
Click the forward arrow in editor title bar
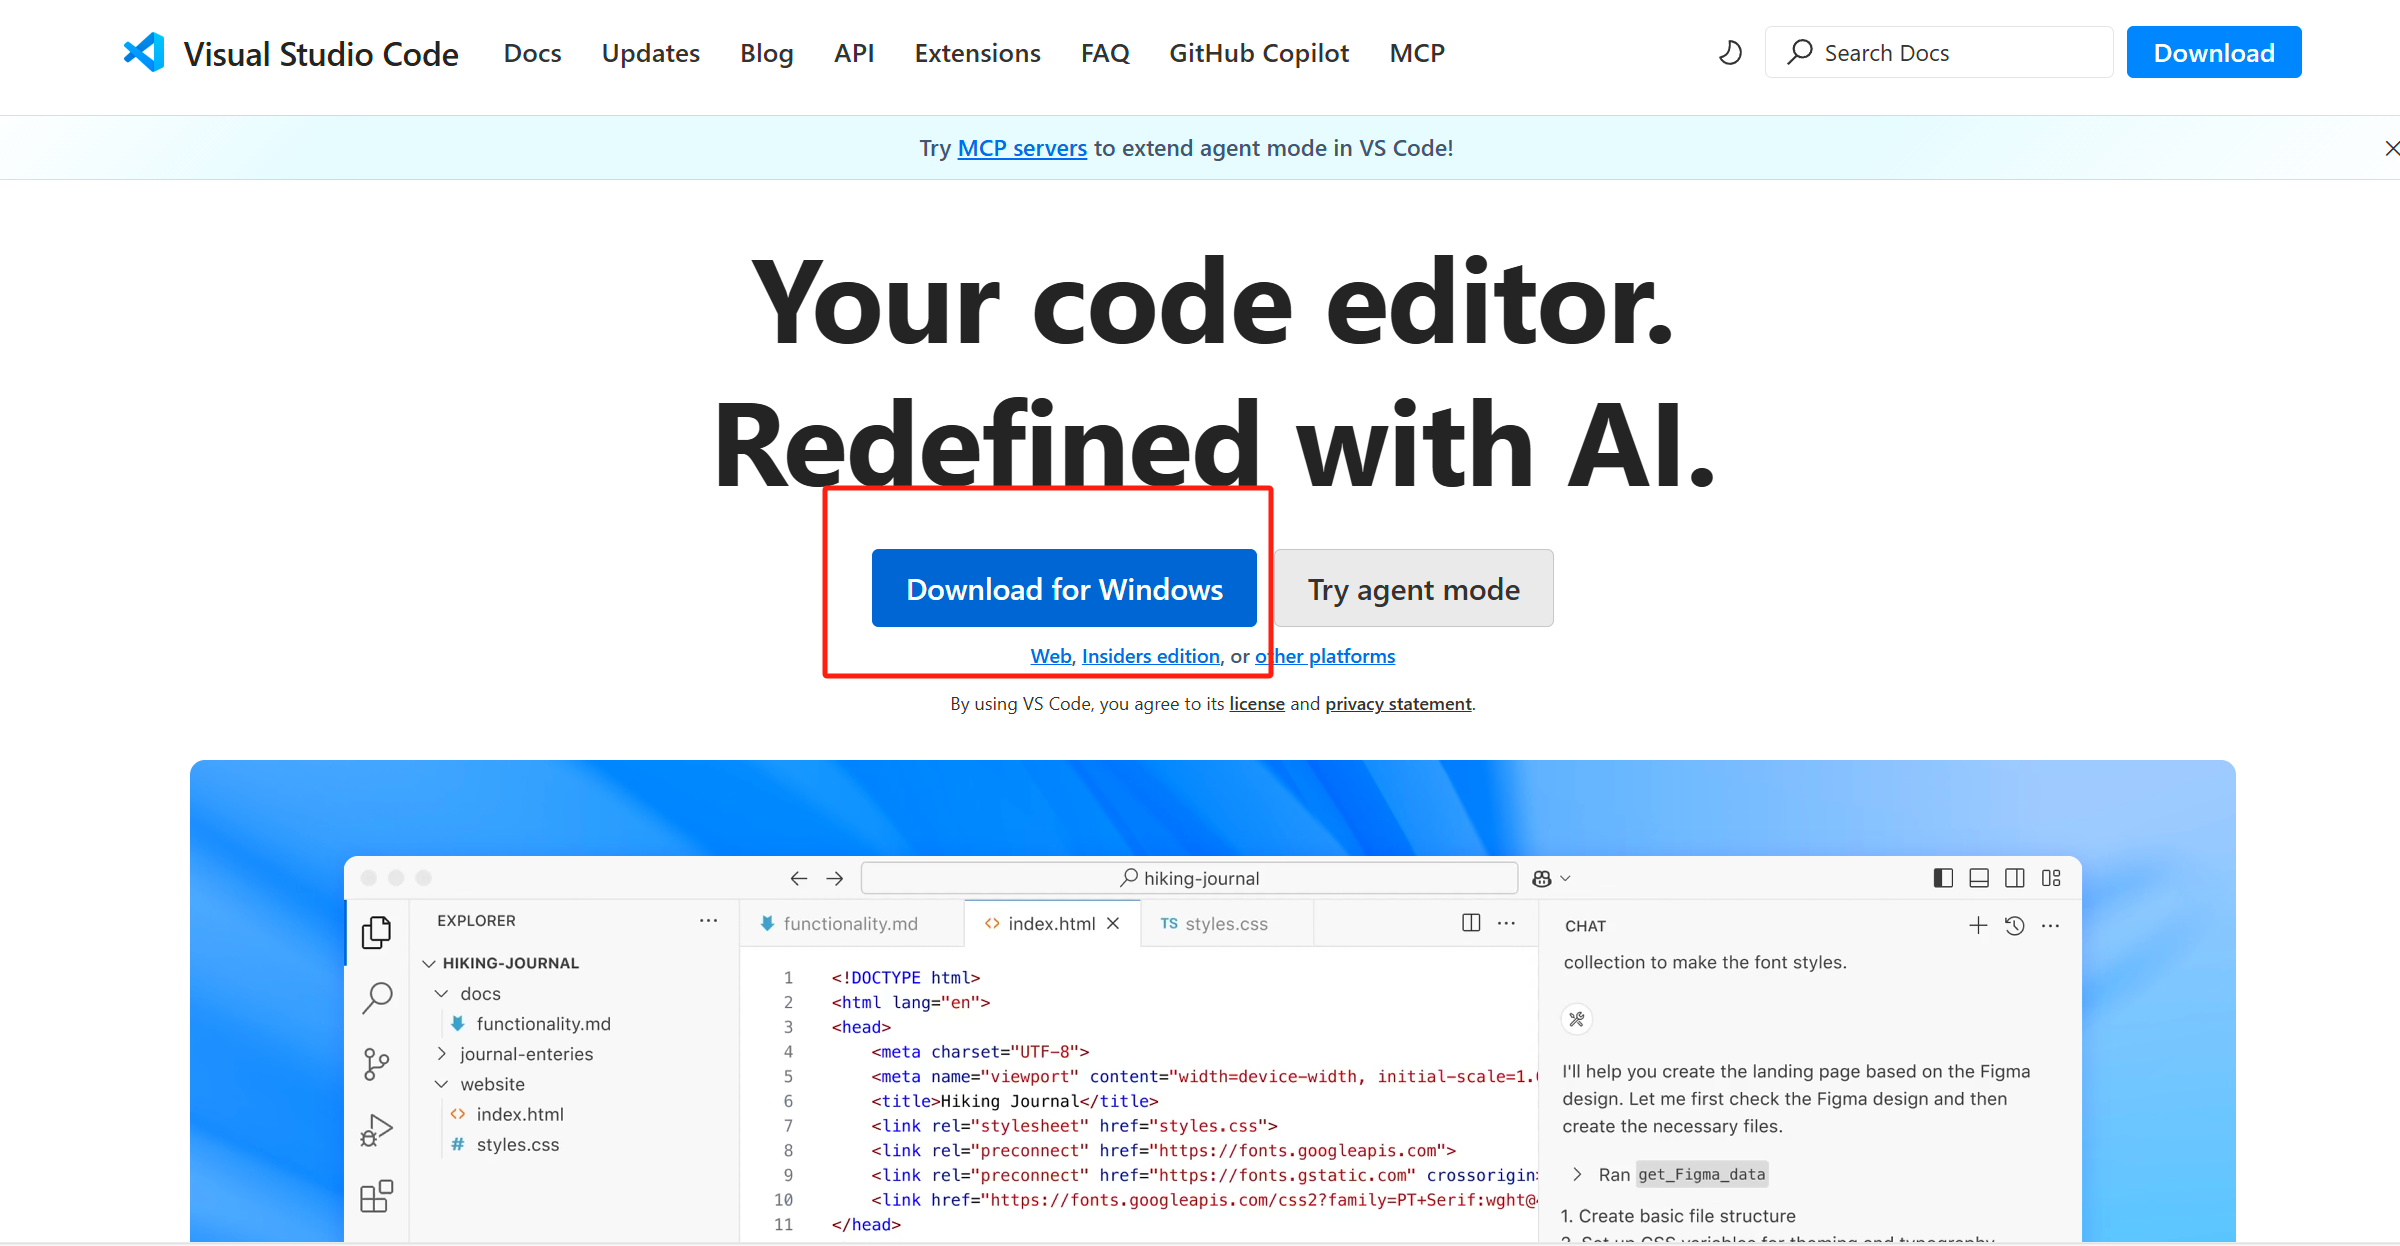click(835, 878)
